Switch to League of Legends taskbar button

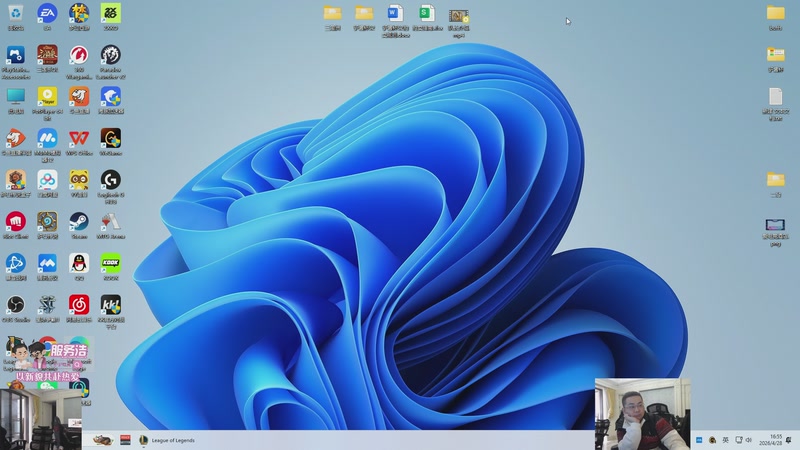[167, 440]
